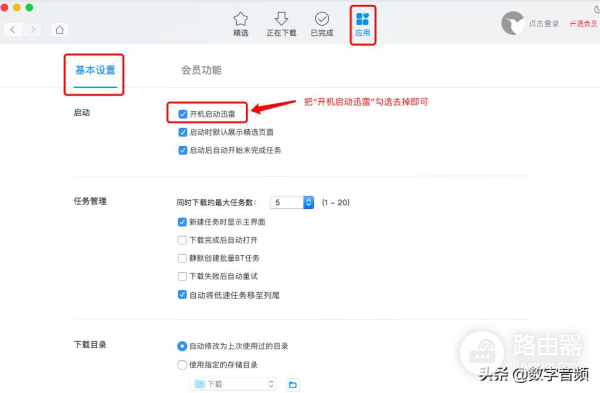Click the 开通会员 membership link
The width and height of the screenshot is (600, 393).
583,24
